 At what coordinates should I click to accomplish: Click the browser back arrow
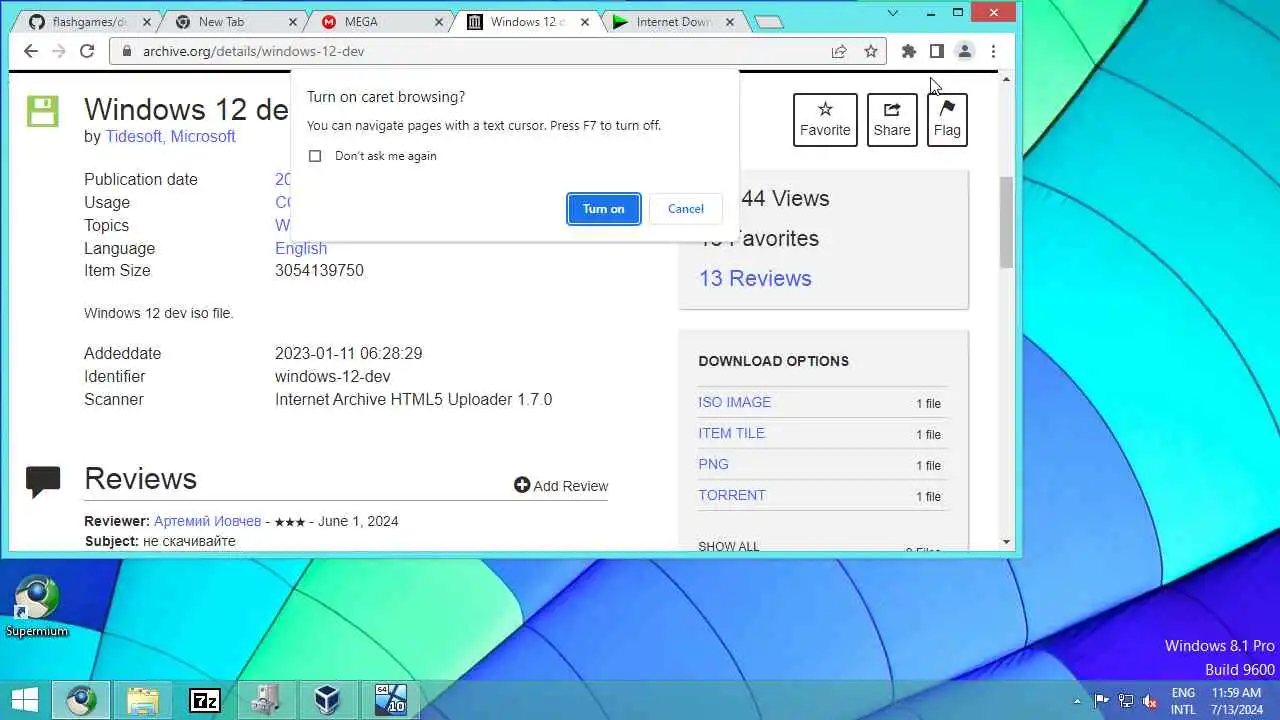30,51
